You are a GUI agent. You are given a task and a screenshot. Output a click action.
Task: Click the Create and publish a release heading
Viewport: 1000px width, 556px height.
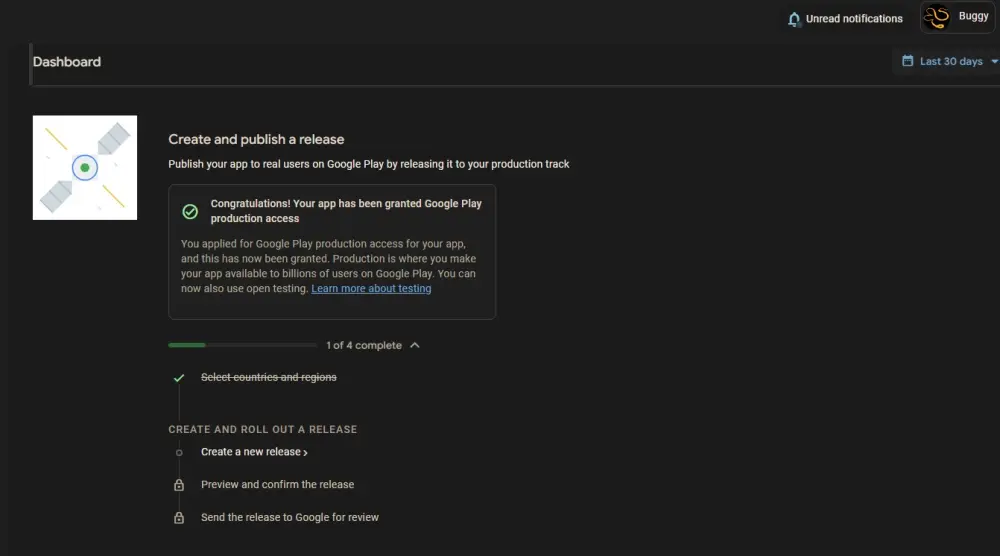click(x=256, y=139)
